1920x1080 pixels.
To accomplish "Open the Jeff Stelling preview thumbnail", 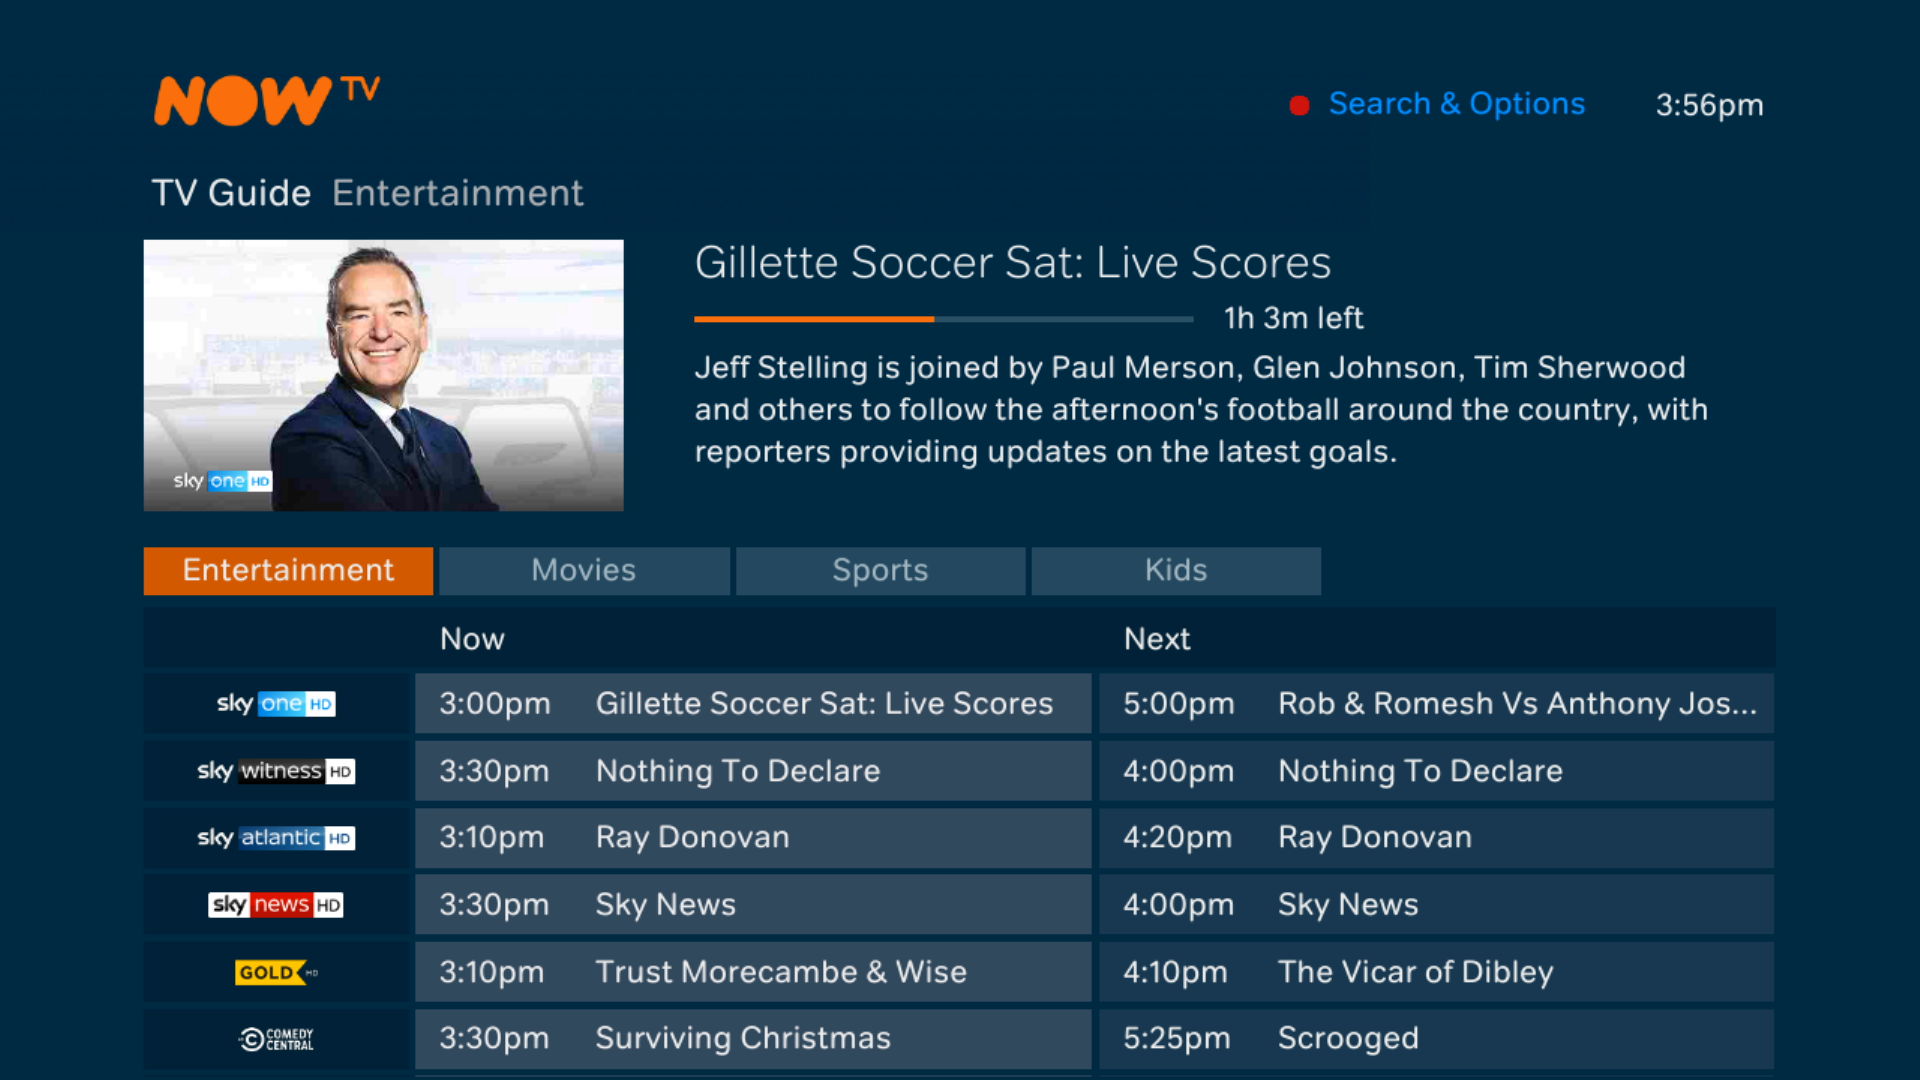I will (x=383, y=375).
